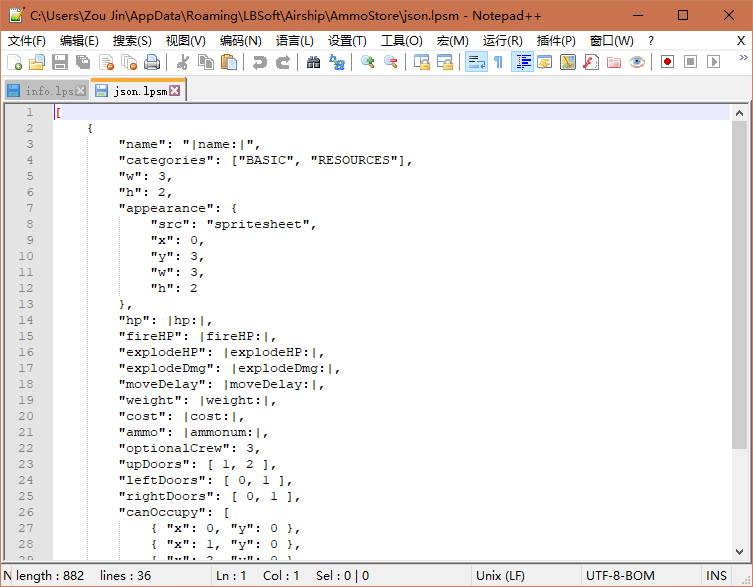Show the document map panel
The image size is (753, 587).
(x=568, y=62)
